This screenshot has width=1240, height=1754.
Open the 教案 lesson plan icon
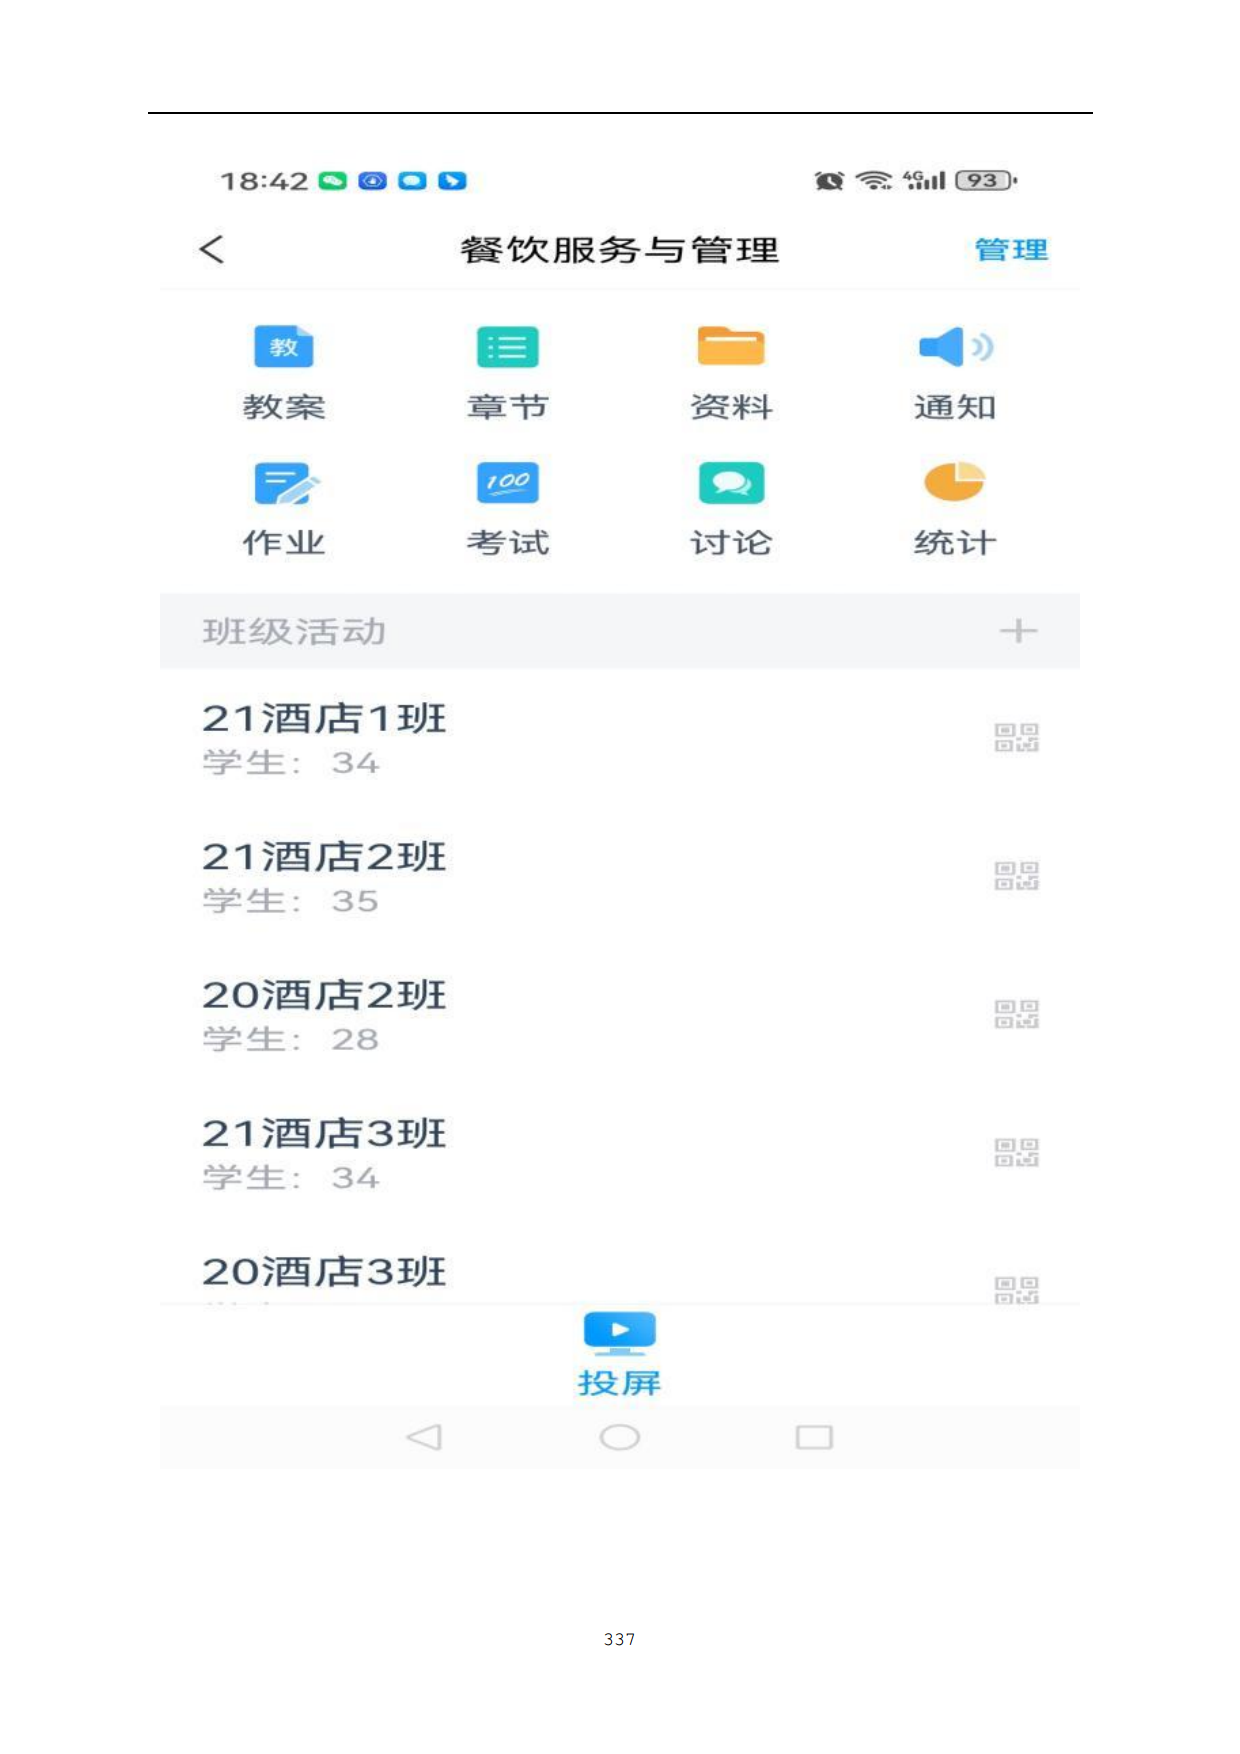(284, 347)
